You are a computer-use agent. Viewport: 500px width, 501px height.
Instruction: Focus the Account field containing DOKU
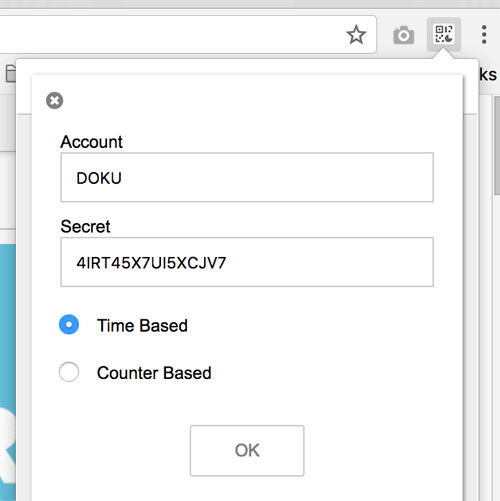(247, 177)
